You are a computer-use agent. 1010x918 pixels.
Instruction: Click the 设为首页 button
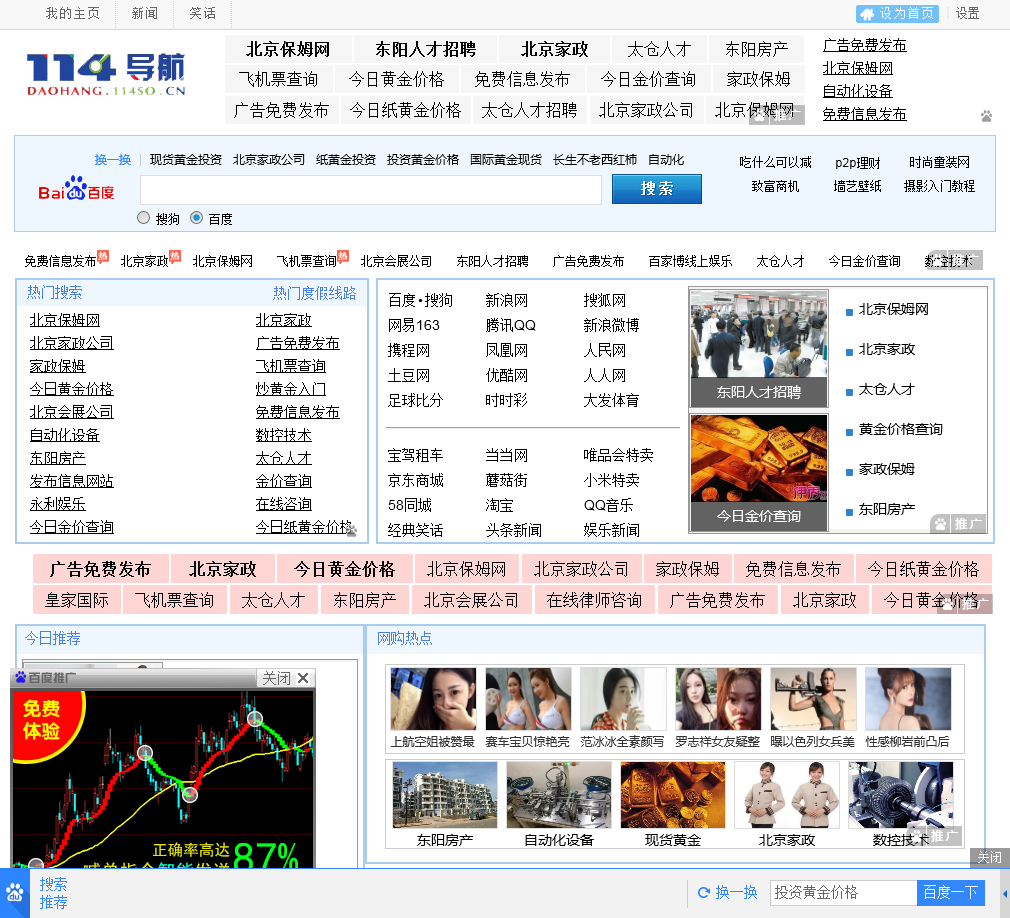897,14
